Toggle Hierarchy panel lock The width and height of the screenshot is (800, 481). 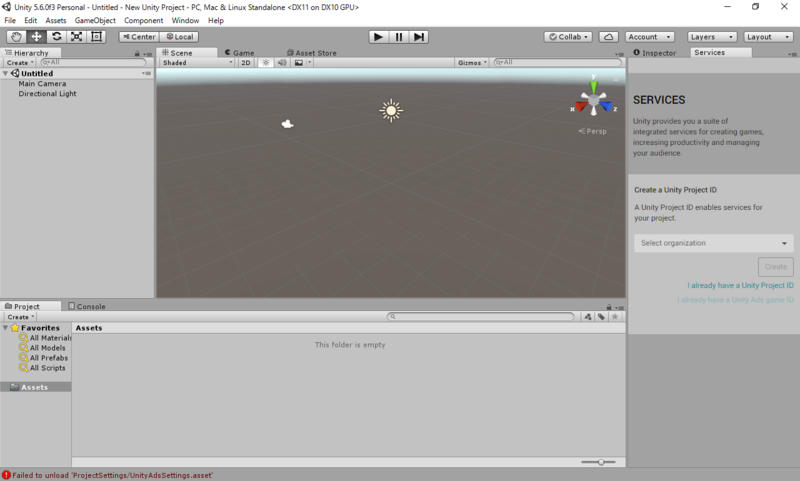click(137, 53)
